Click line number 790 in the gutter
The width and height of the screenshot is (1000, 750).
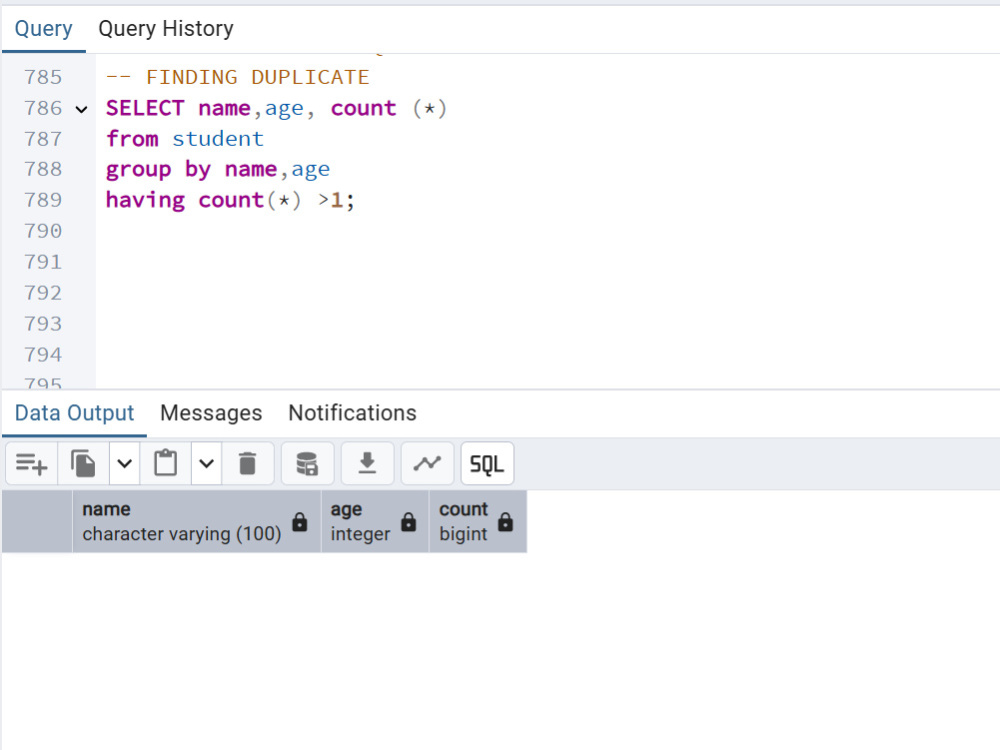[43, 231]
